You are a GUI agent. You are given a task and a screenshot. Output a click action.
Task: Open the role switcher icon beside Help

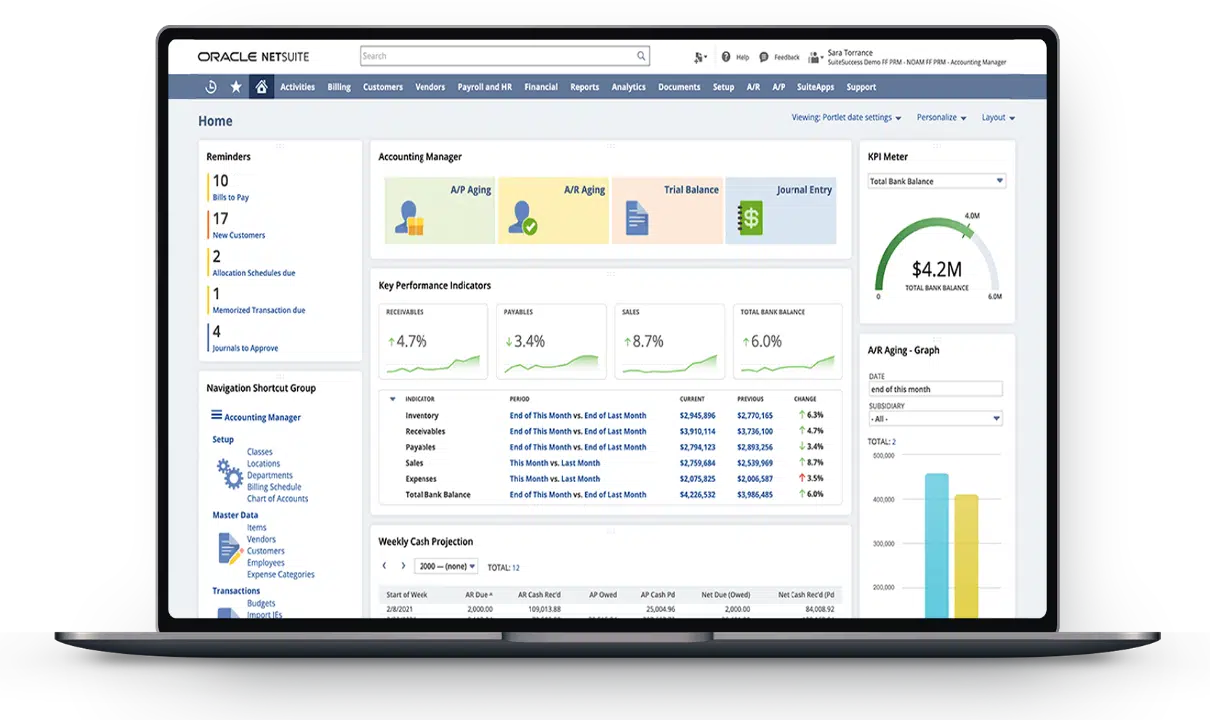click(x=700, y=57)
